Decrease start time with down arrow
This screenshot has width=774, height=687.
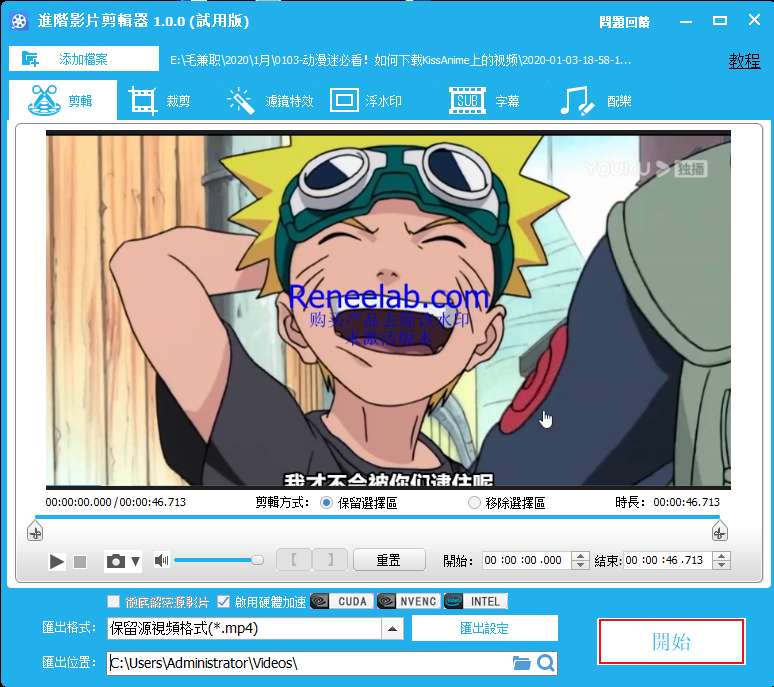pos(580,565)
